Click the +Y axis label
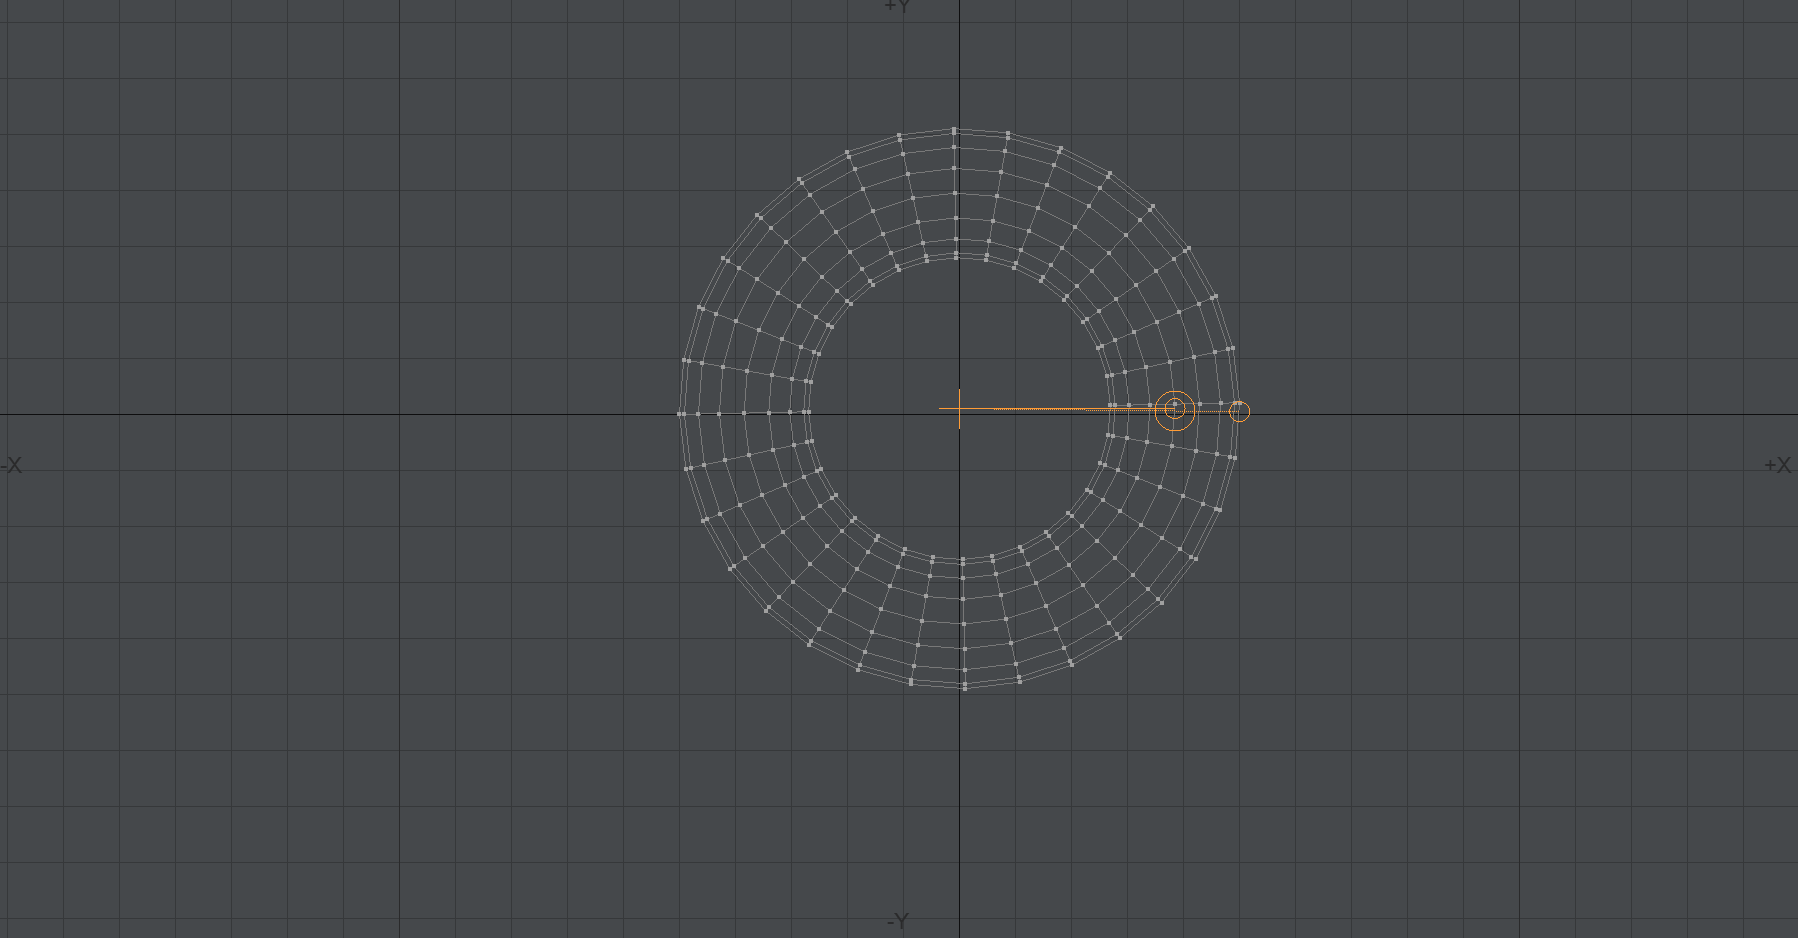Image resolution: width=1798 pixels, height=938 pixels. pyautogui.click(x=897, y=6)
